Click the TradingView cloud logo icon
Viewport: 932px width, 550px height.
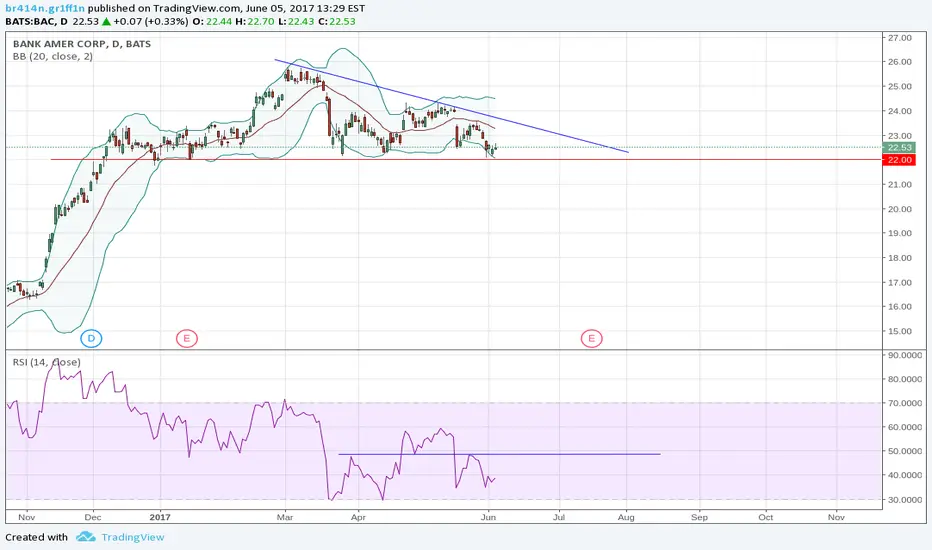coord(86,537)
